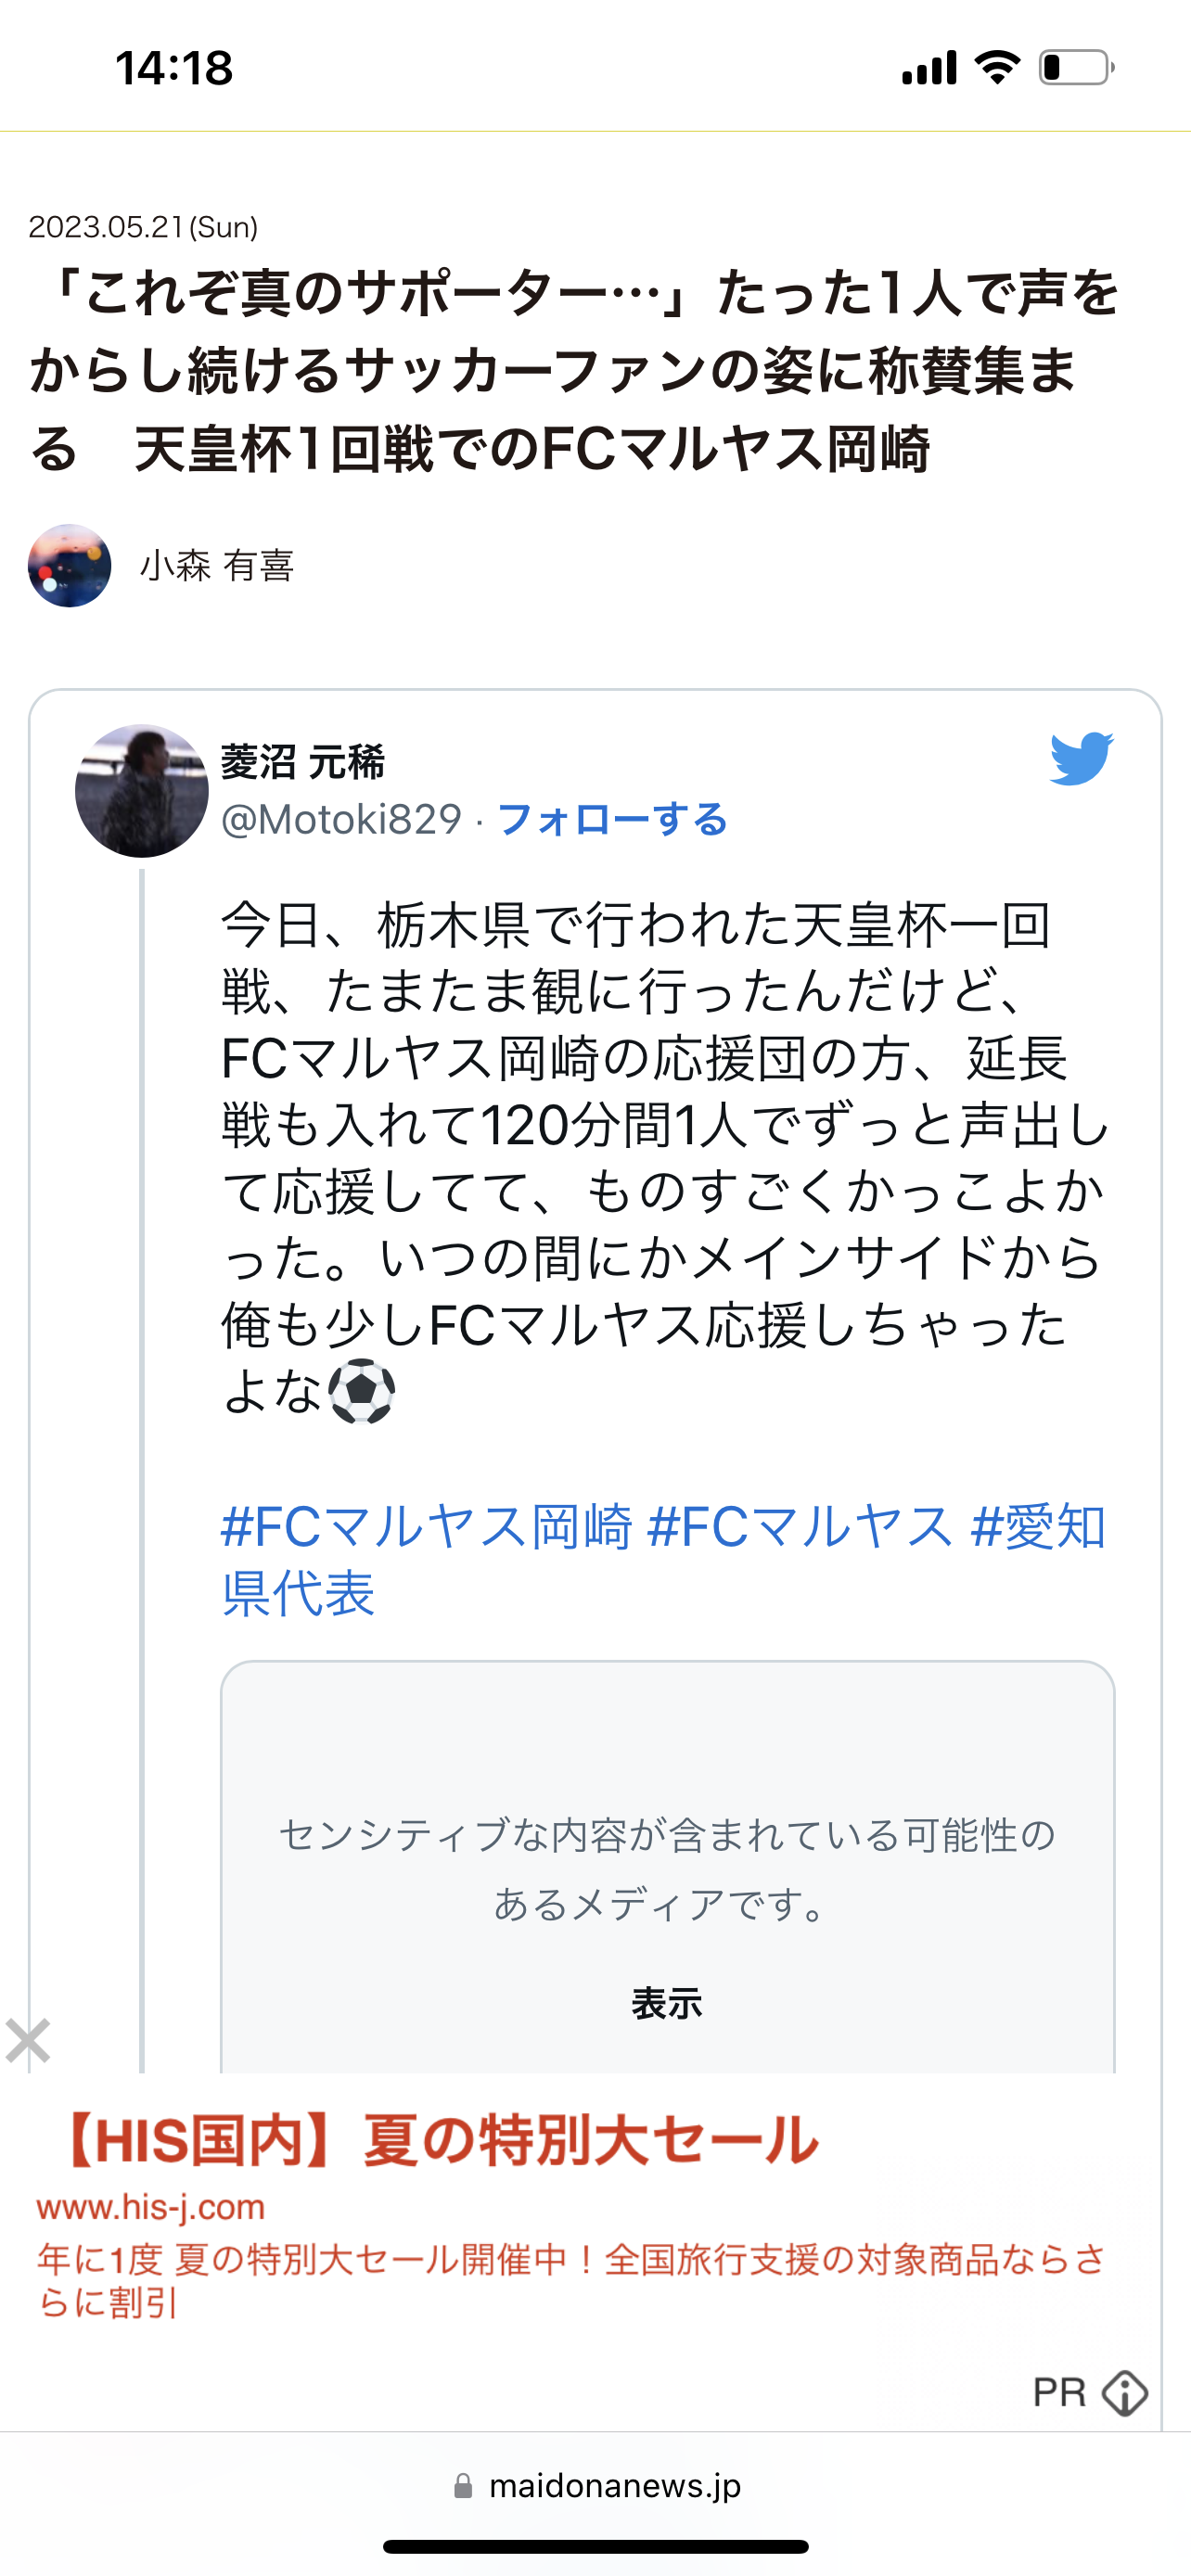Tap the フォローする follow link
Viewport: 1191px width, 2576px height.
point(612,820)
